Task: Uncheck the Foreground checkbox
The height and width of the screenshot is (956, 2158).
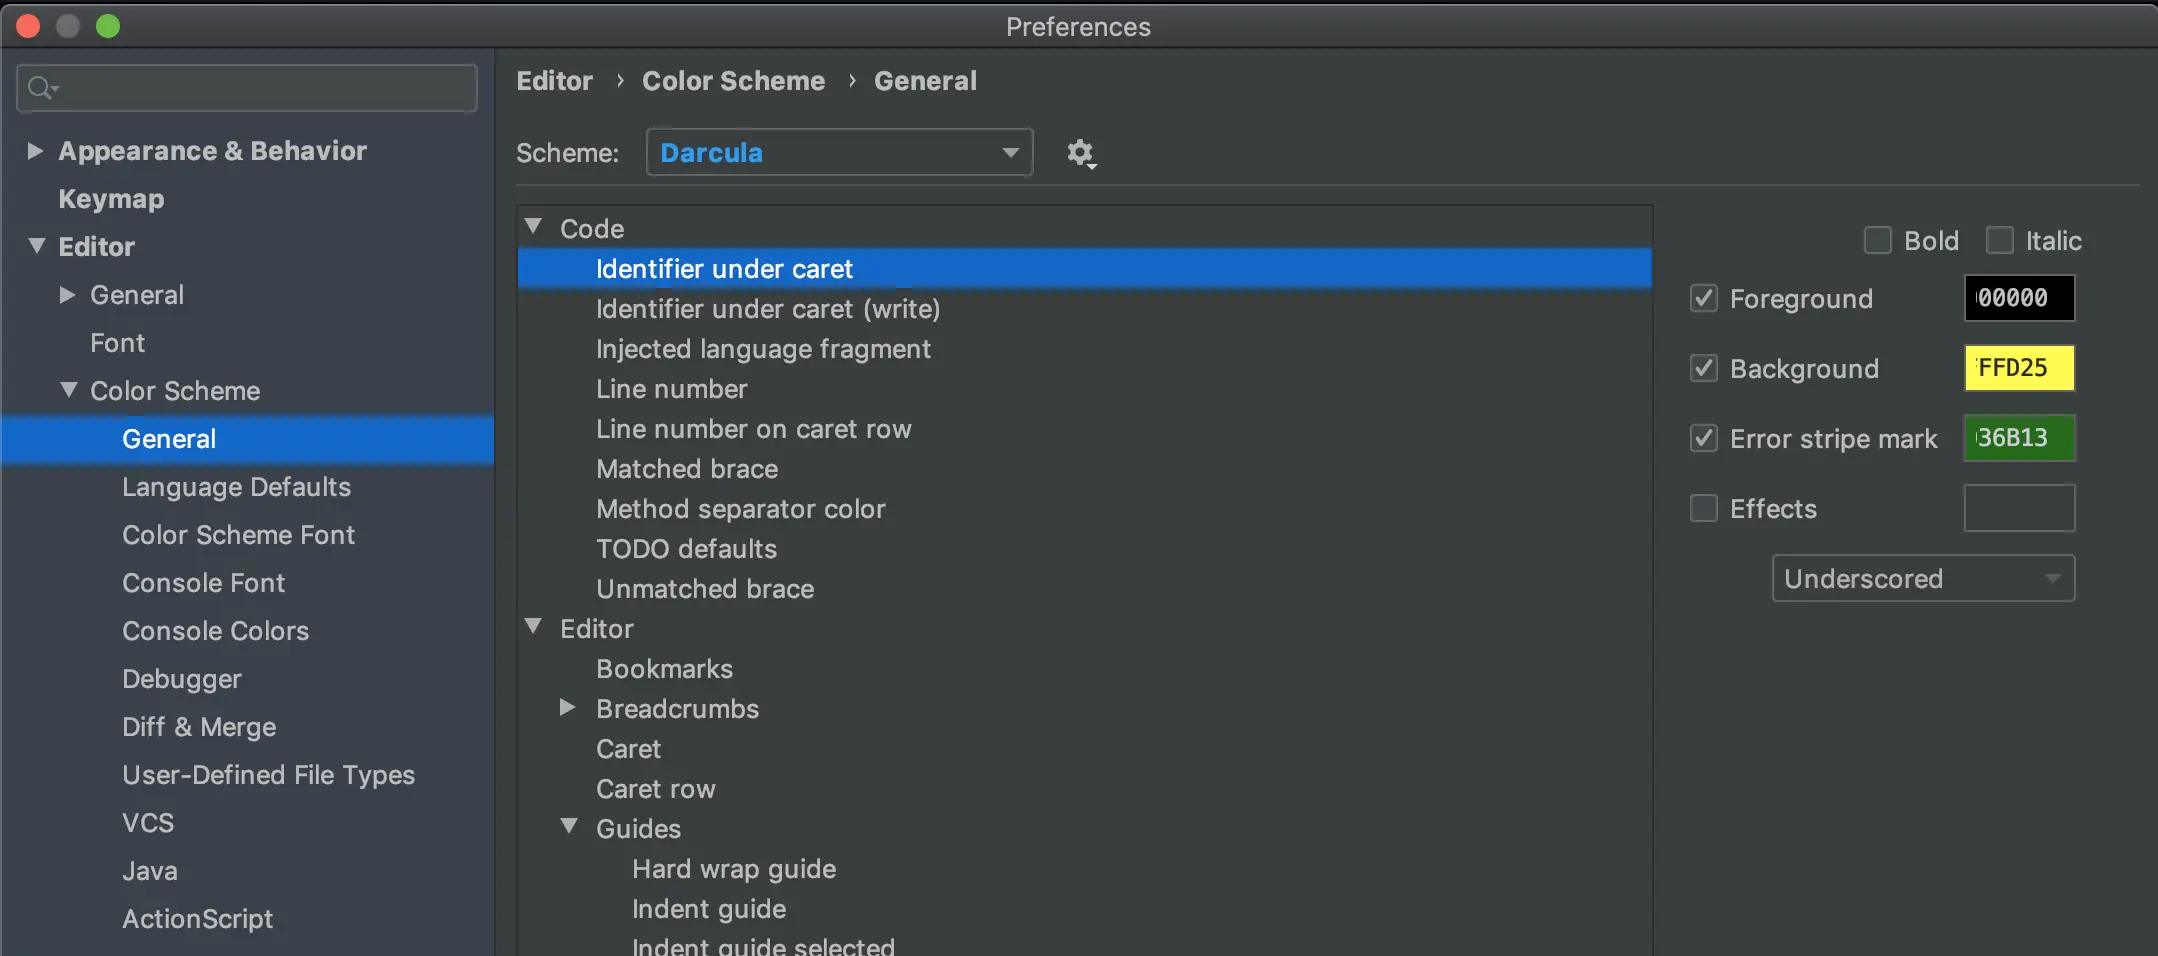Action: [x=1704, y=299]
